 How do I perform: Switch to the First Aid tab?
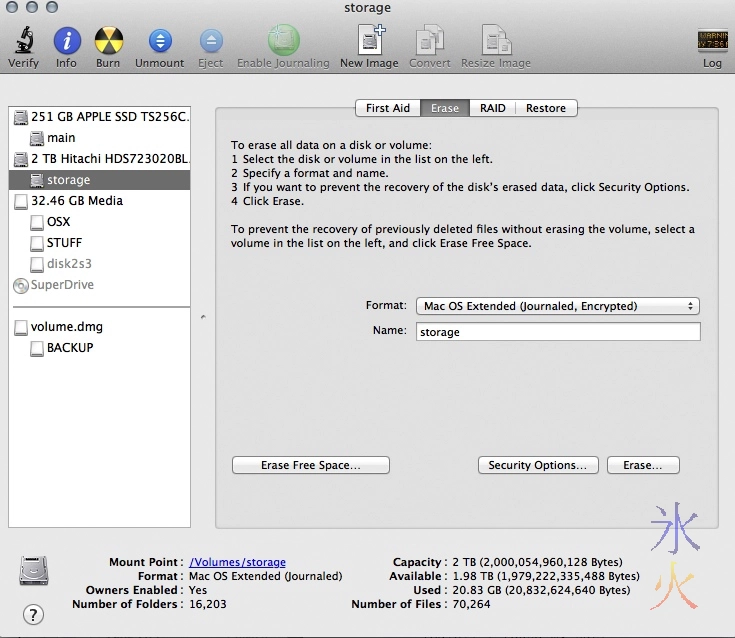[x=387, y=108]
